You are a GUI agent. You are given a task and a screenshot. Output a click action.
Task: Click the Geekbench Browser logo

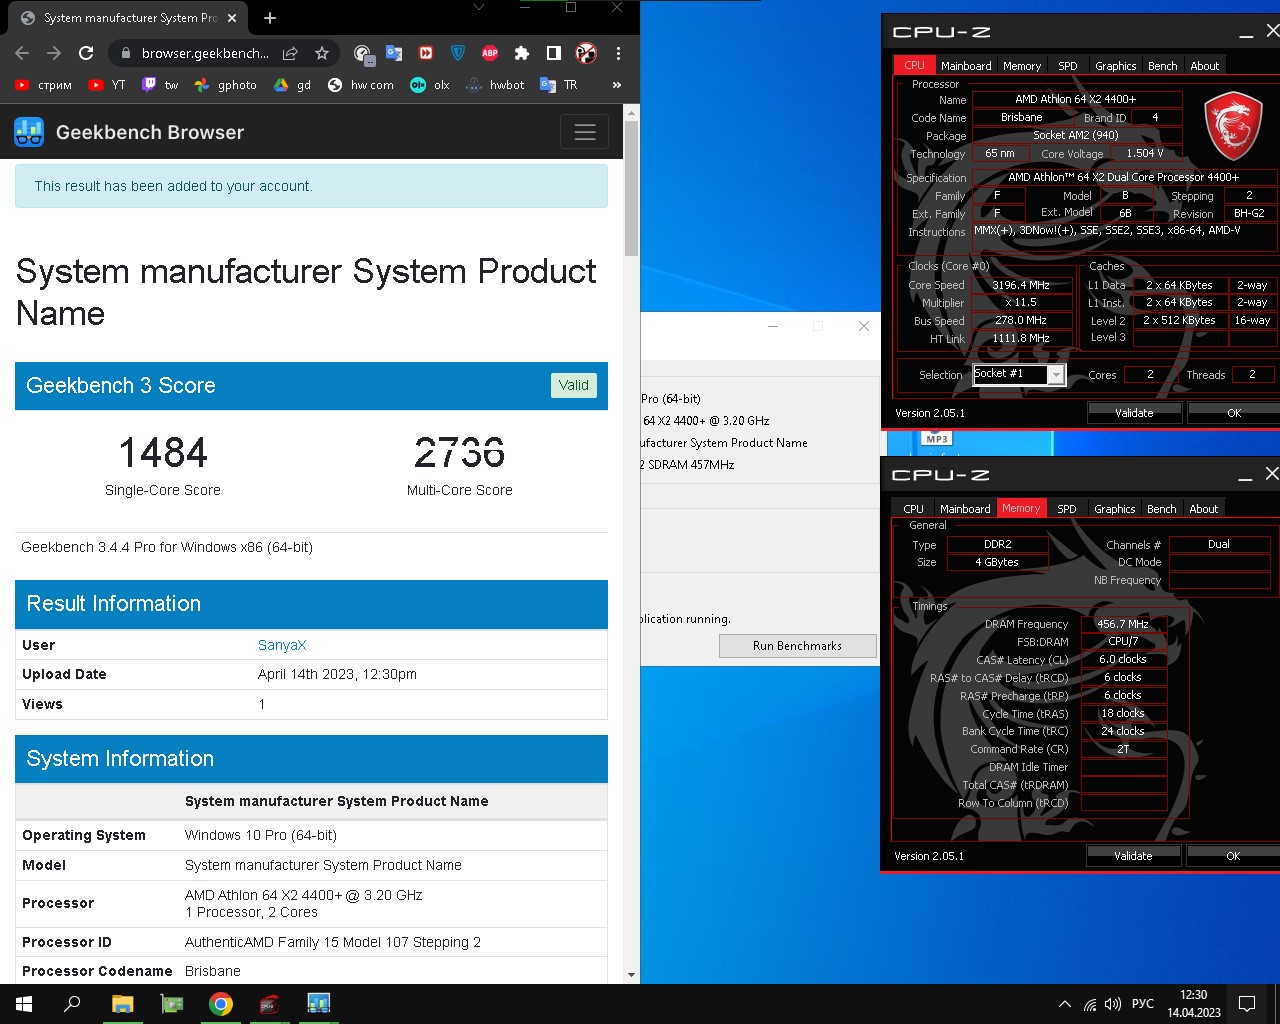129,132
